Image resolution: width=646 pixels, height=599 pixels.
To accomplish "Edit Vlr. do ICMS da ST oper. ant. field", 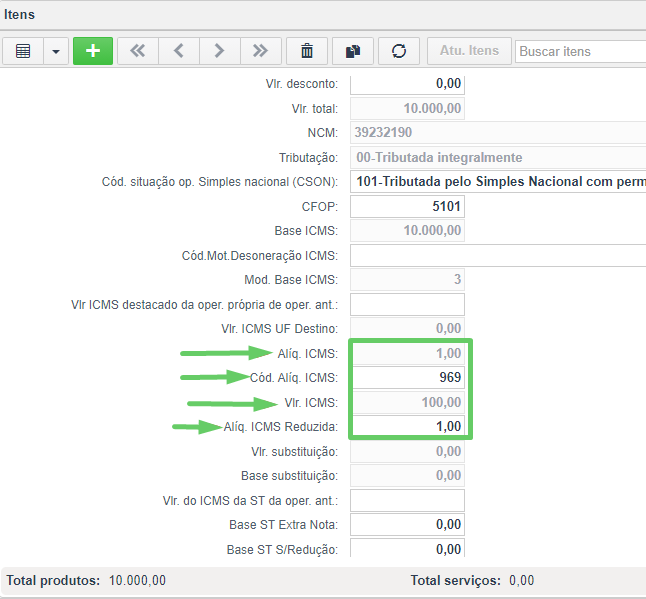I will [x=407, y=501].
